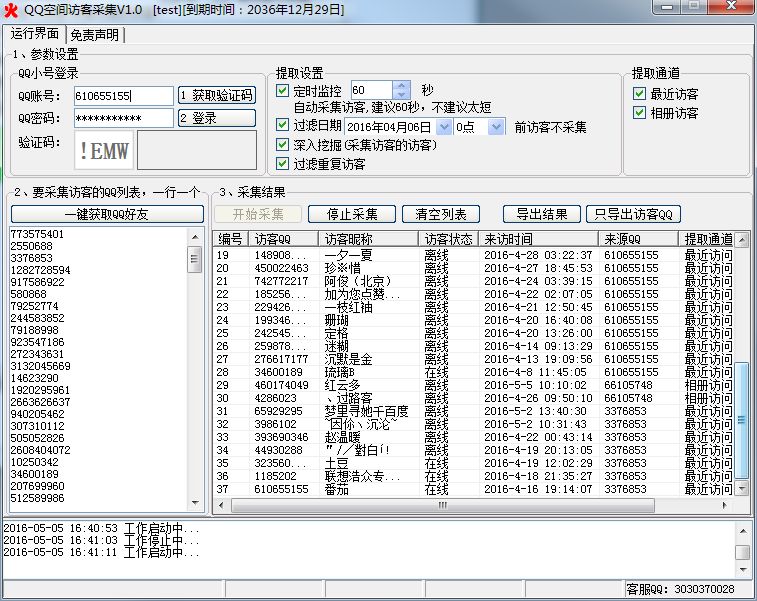This screenshot has height=601, width=757.
Task: Click the 清空列表 button
Action: coord(441,214)
